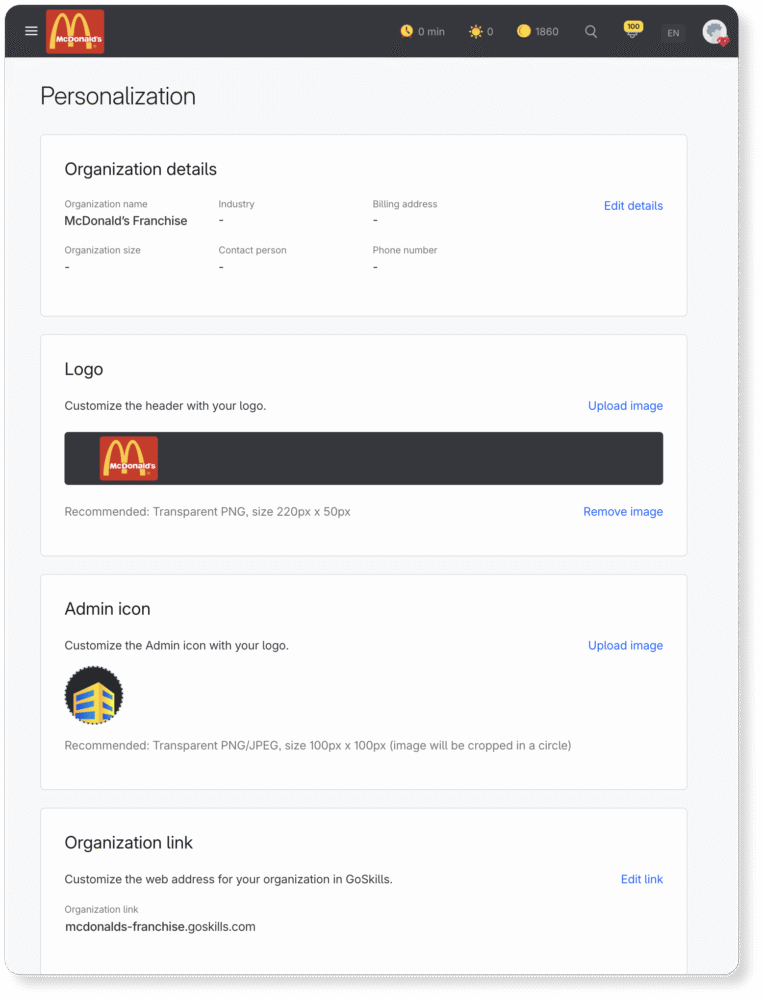Click Upload image for the Admin icon
763x999 pixels.
(x=625, y=645)
